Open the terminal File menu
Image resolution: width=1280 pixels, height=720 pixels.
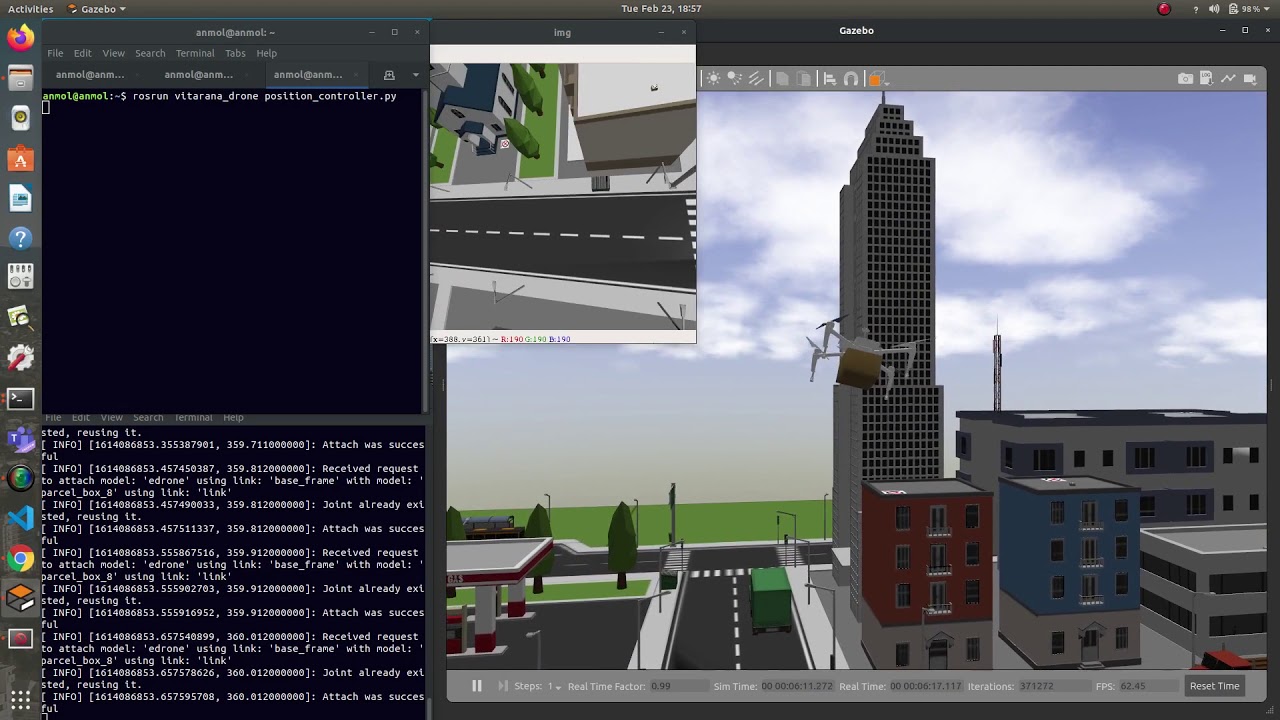[x=55, y=53]
